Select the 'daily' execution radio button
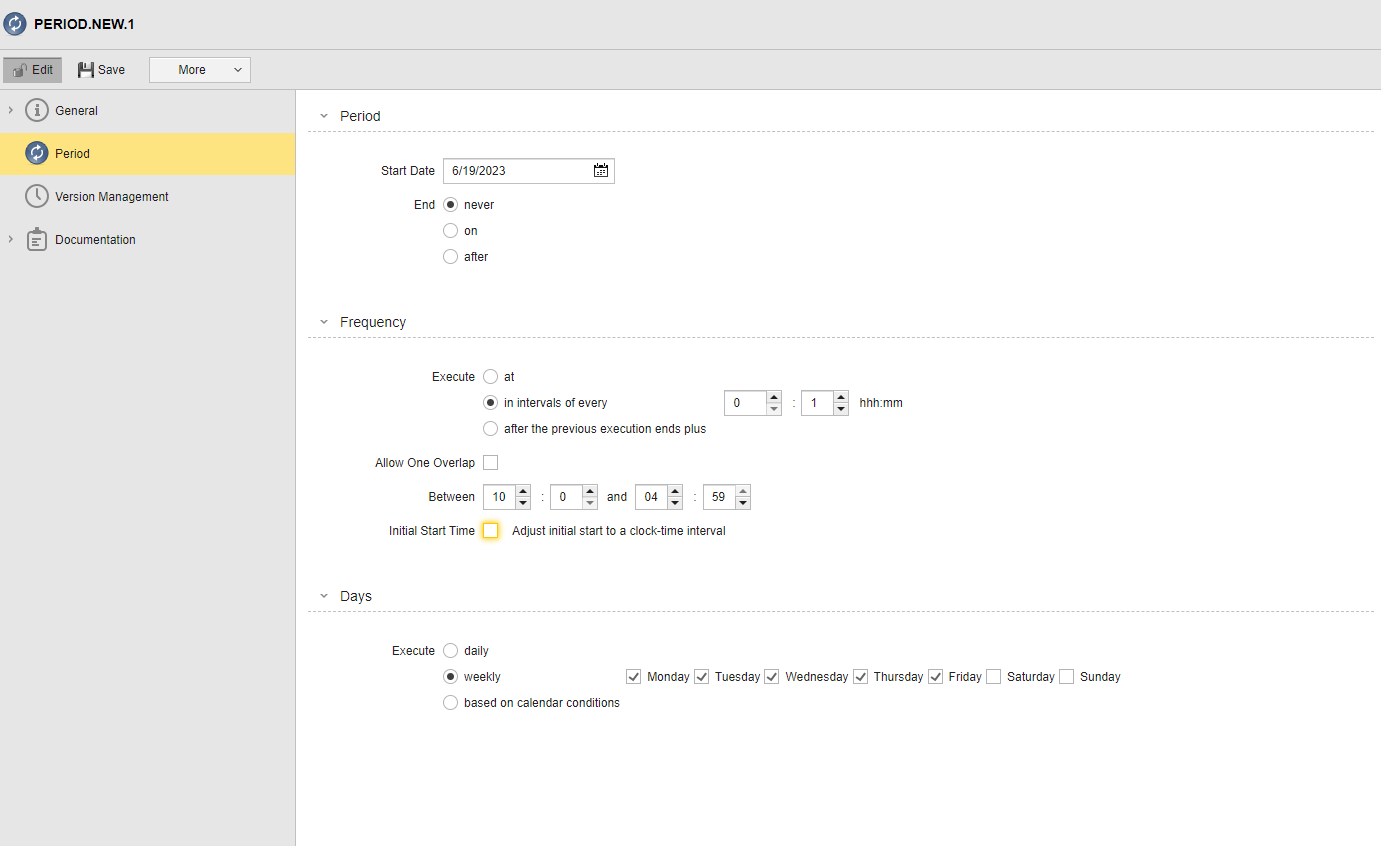This screenshot has width=1381, height=846. [450, 650]
